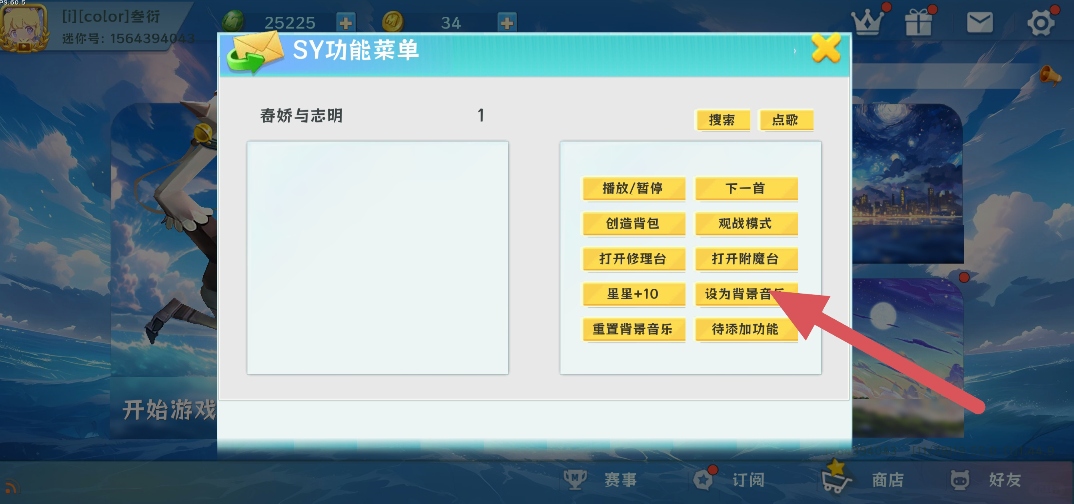Open the crown ranking icon
Viewport: 1074px width, 504px height.
869,23
